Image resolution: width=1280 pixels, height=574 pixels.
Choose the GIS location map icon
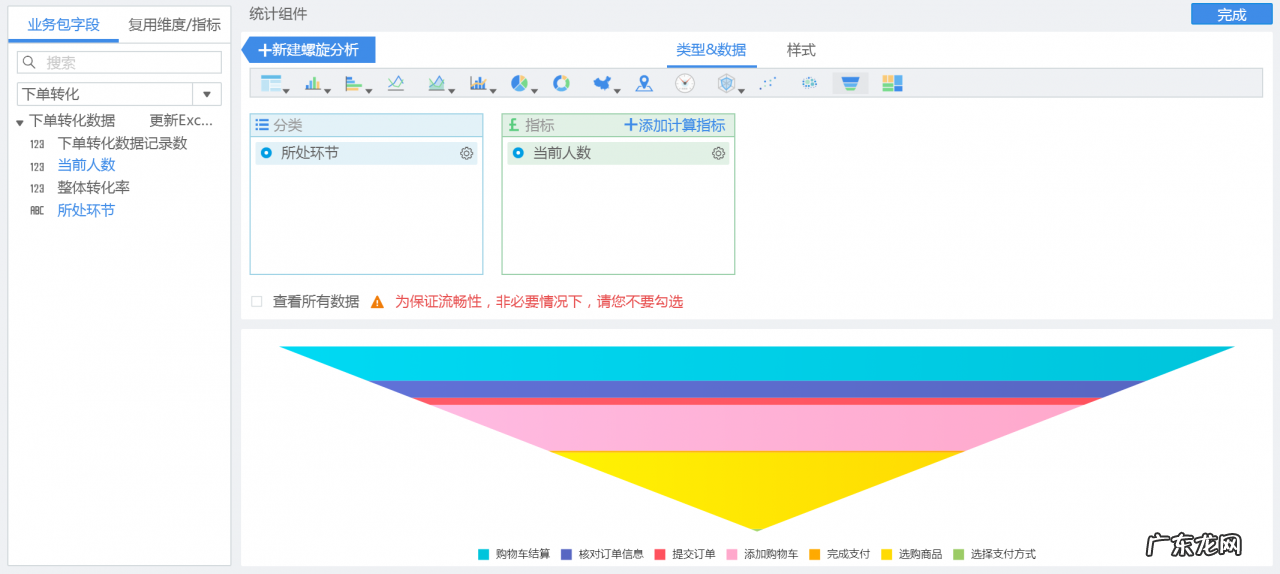[x=645, y=83]
